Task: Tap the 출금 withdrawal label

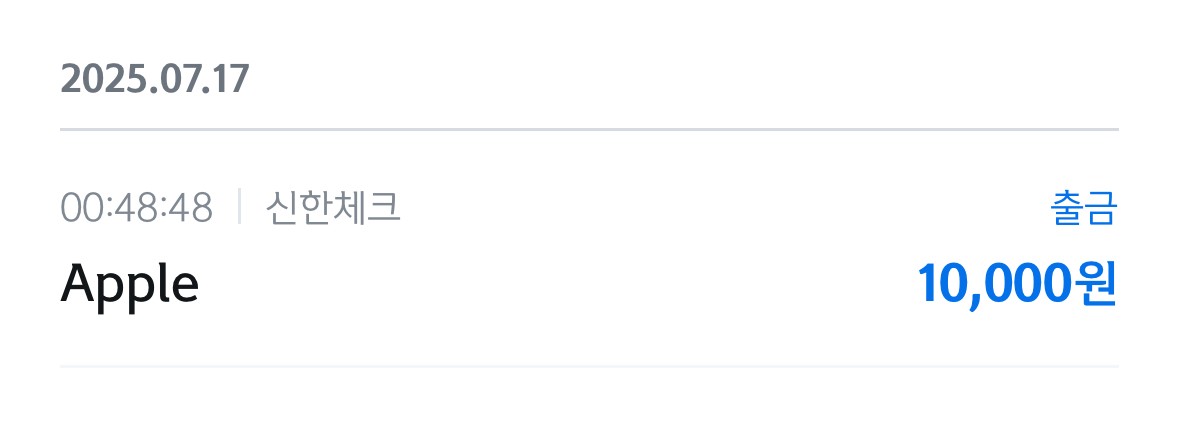Action: [1084, 209]
